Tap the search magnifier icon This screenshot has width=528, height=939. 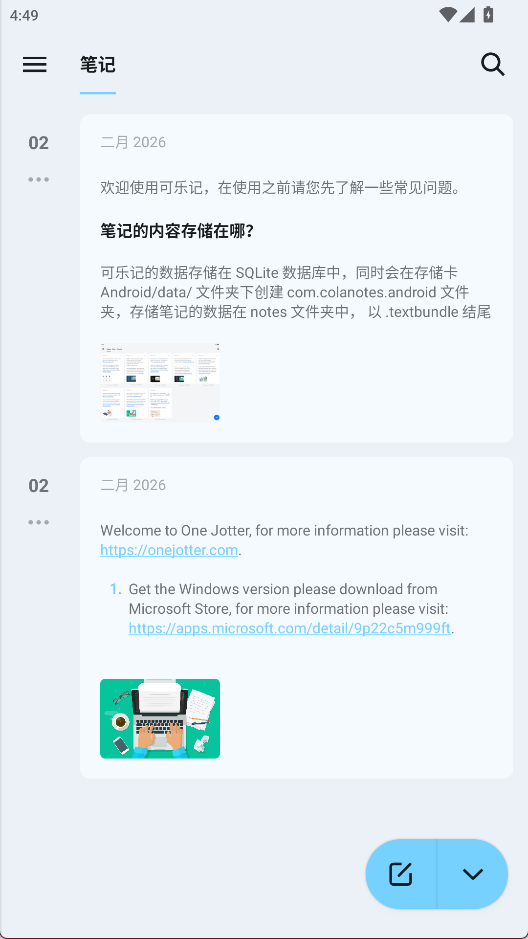[493, 65]
